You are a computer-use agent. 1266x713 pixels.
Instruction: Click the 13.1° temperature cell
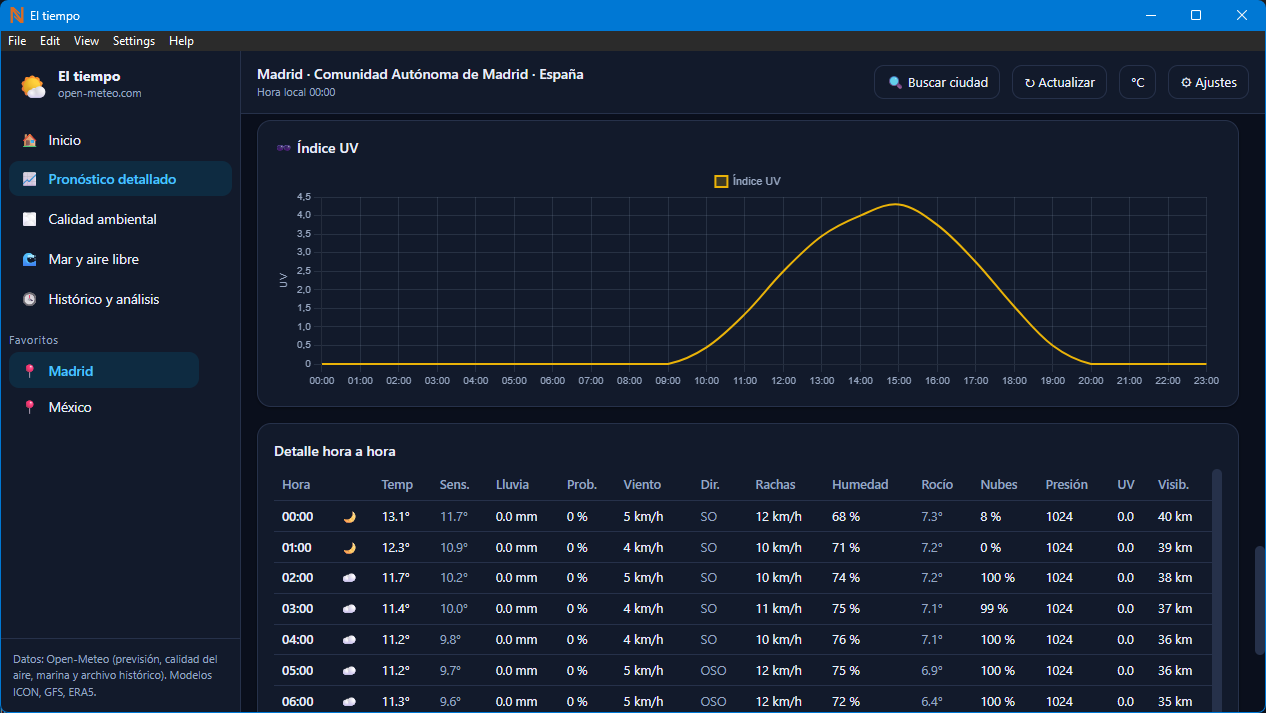click(396, 517)
